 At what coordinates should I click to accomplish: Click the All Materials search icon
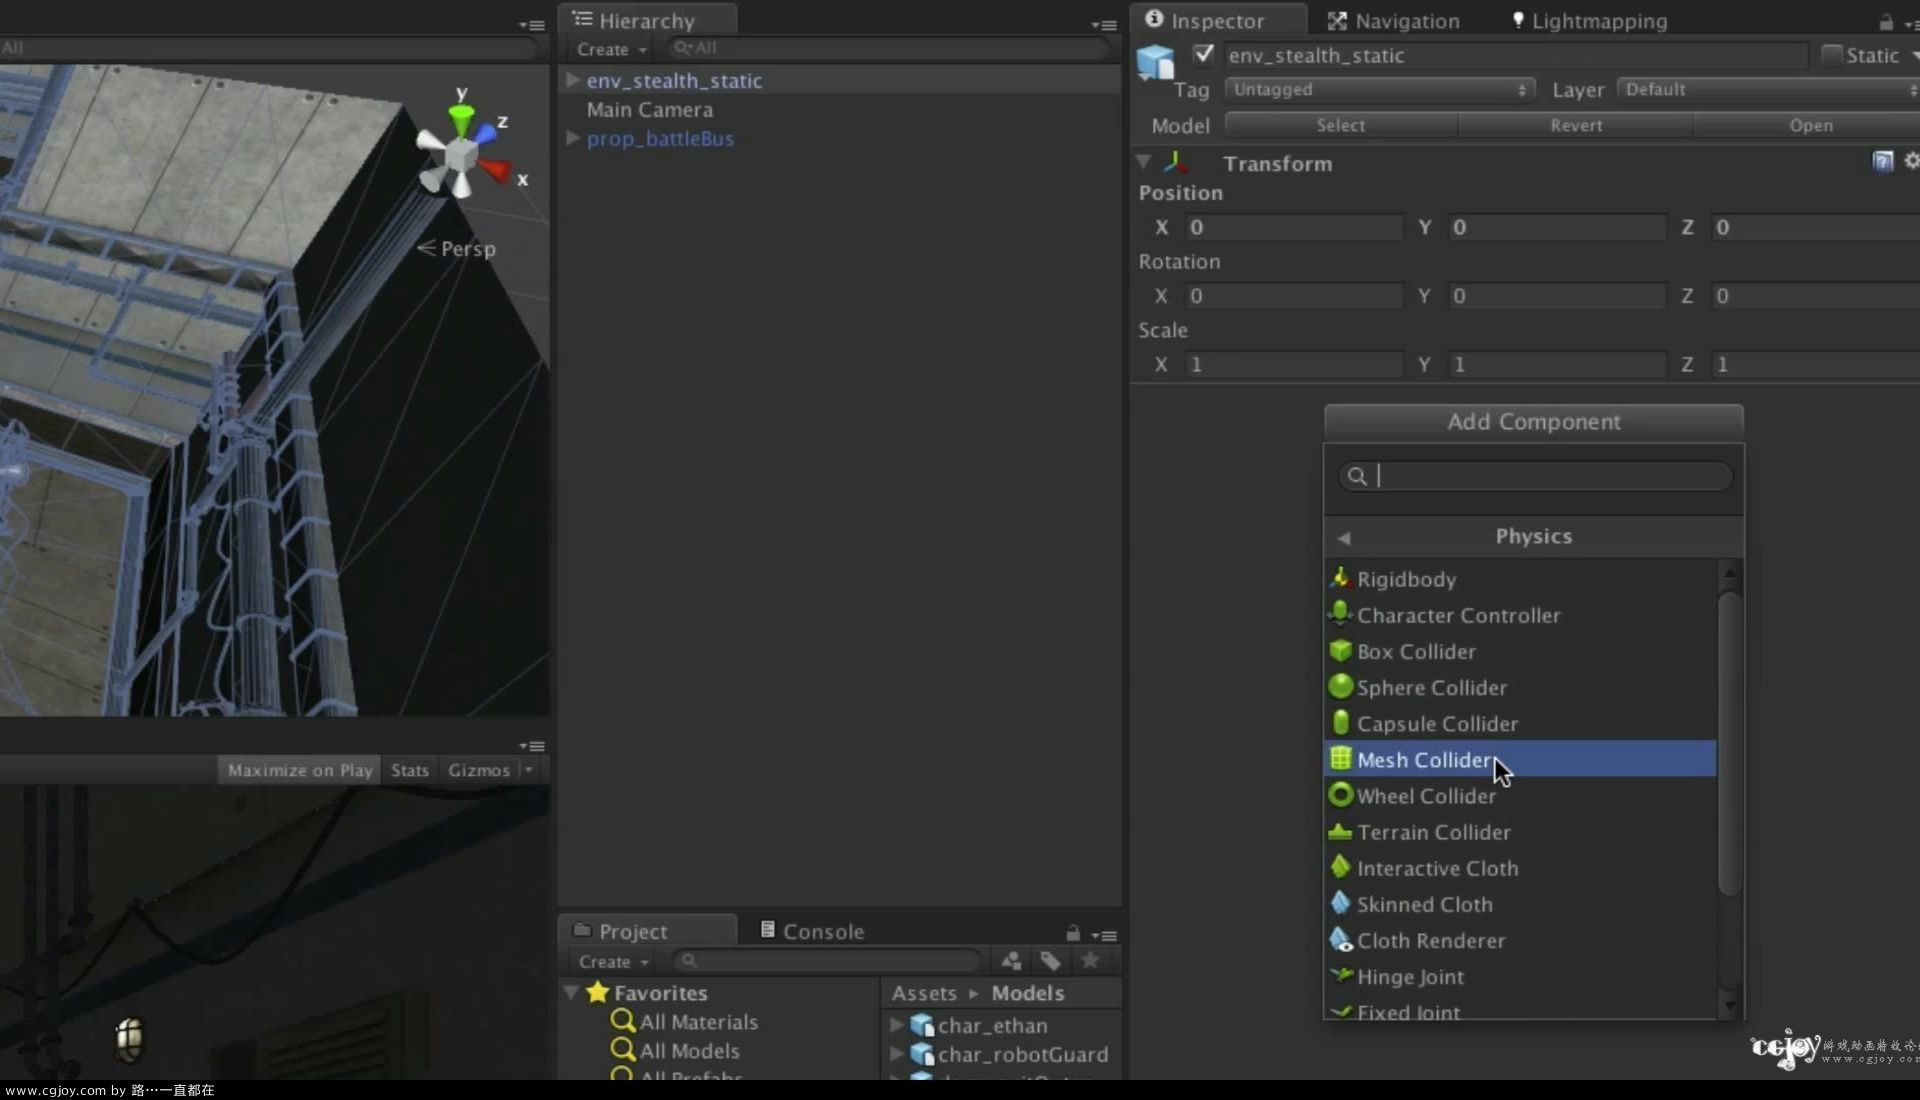tap(623, 1021)
